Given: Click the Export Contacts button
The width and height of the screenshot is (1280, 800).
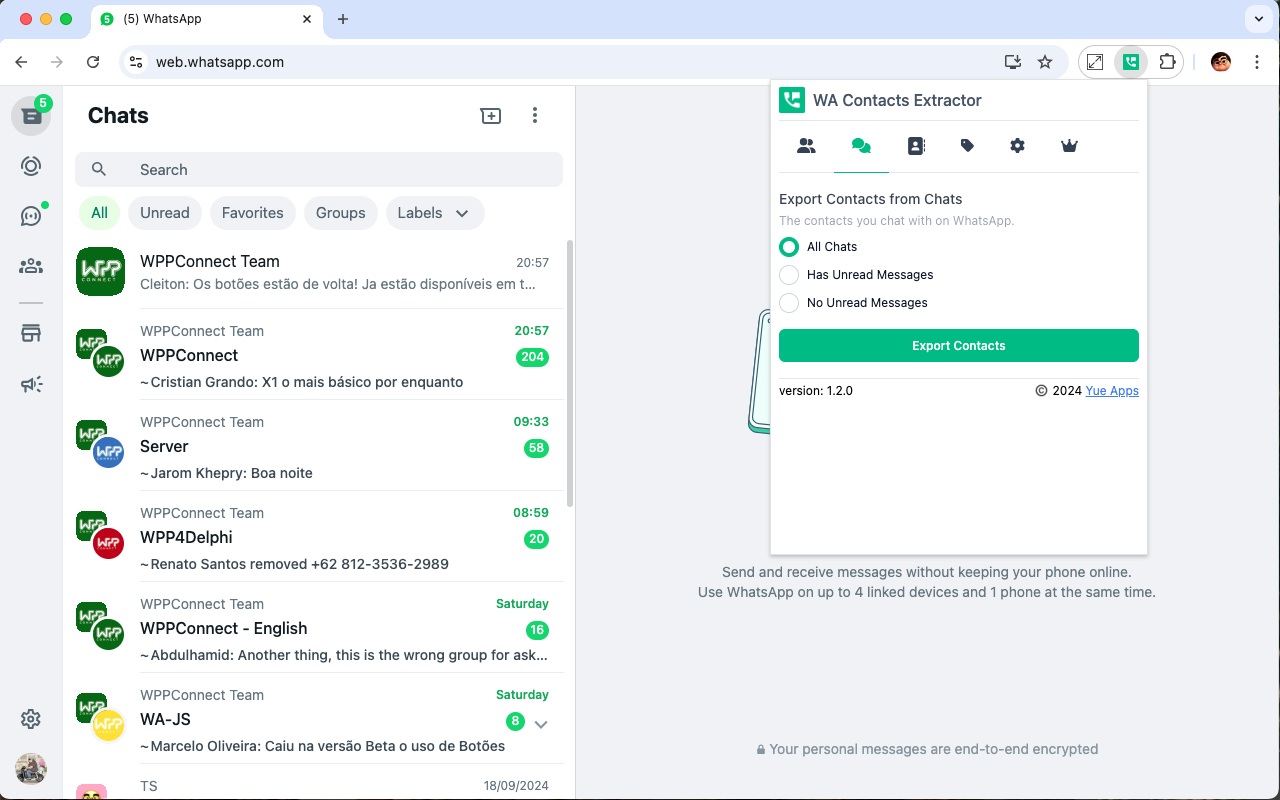Looking at the screenshot, I should (959, 345).
